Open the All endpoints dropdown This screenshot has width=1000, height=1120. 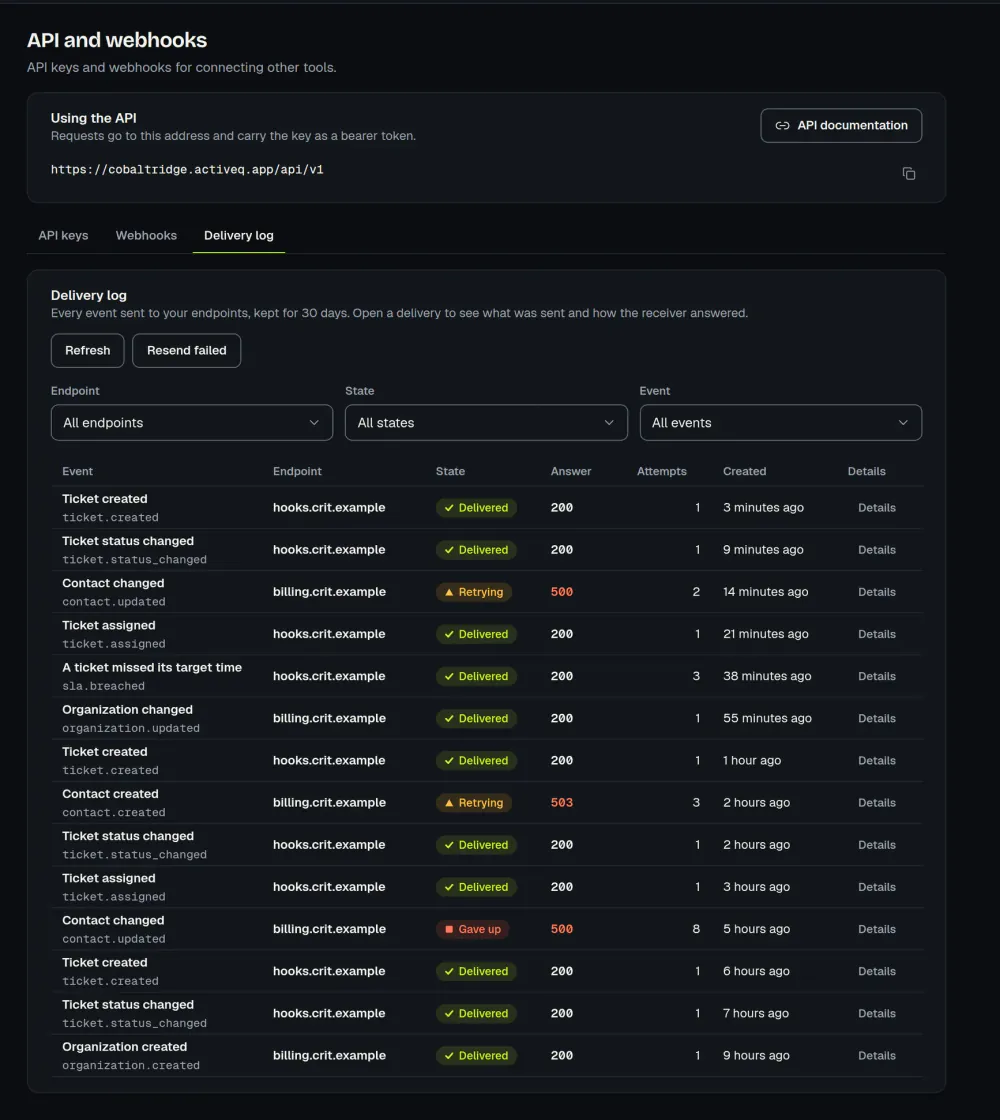[191, 423]
